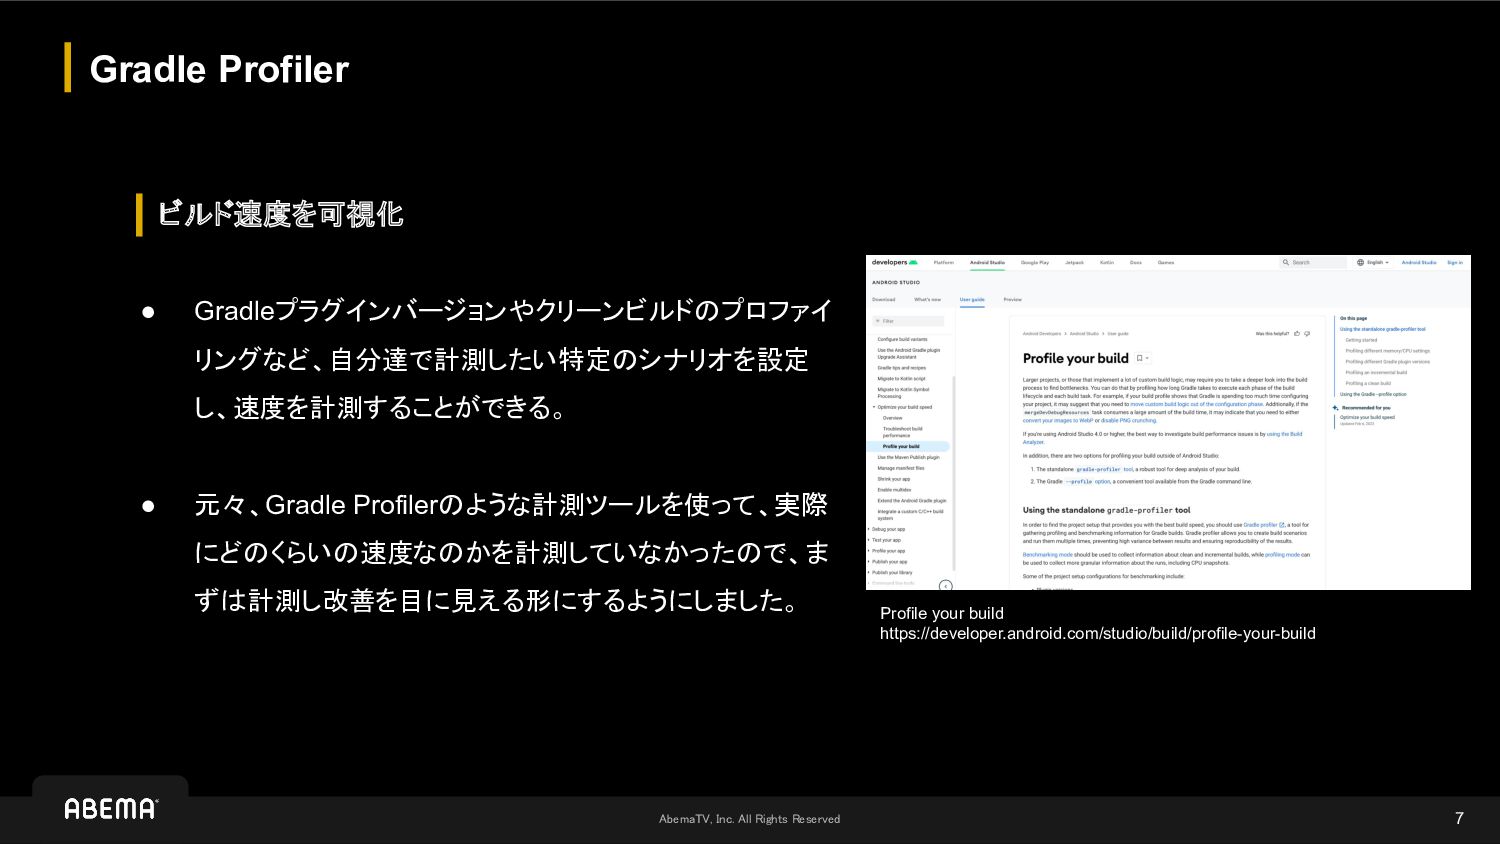Open Gradle tips and recipes in sidebar
This screenshot has width=1500, height=844.
pyautogui.click(x=901, y=368)
